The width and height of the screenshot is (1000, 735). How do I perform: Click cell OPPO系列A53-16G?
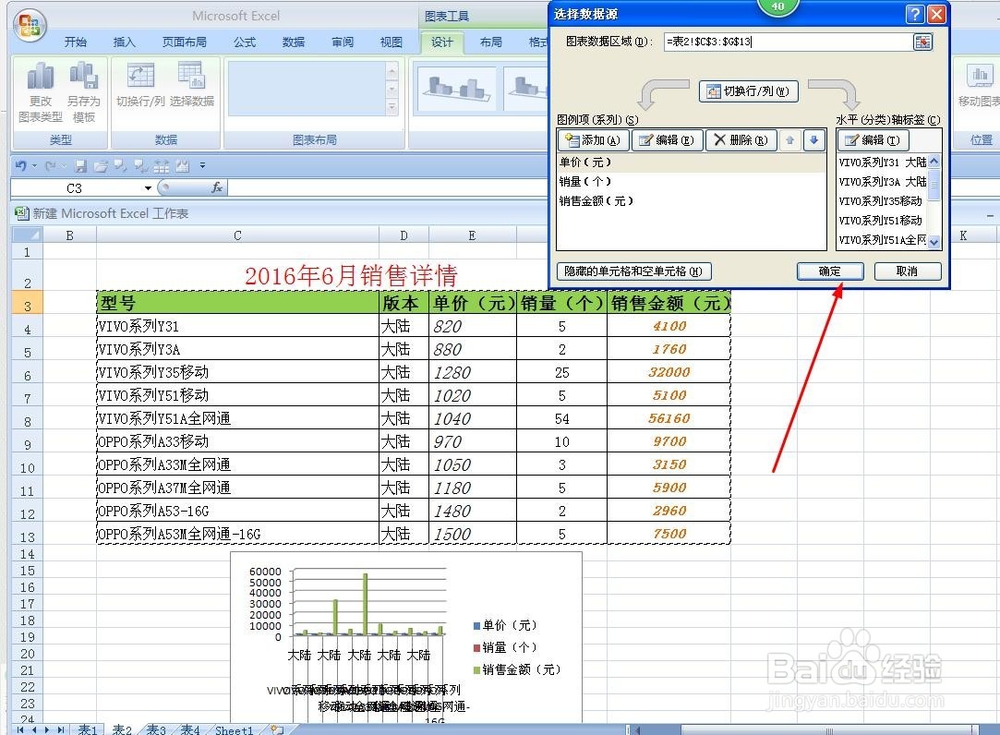tap(238, 511)
